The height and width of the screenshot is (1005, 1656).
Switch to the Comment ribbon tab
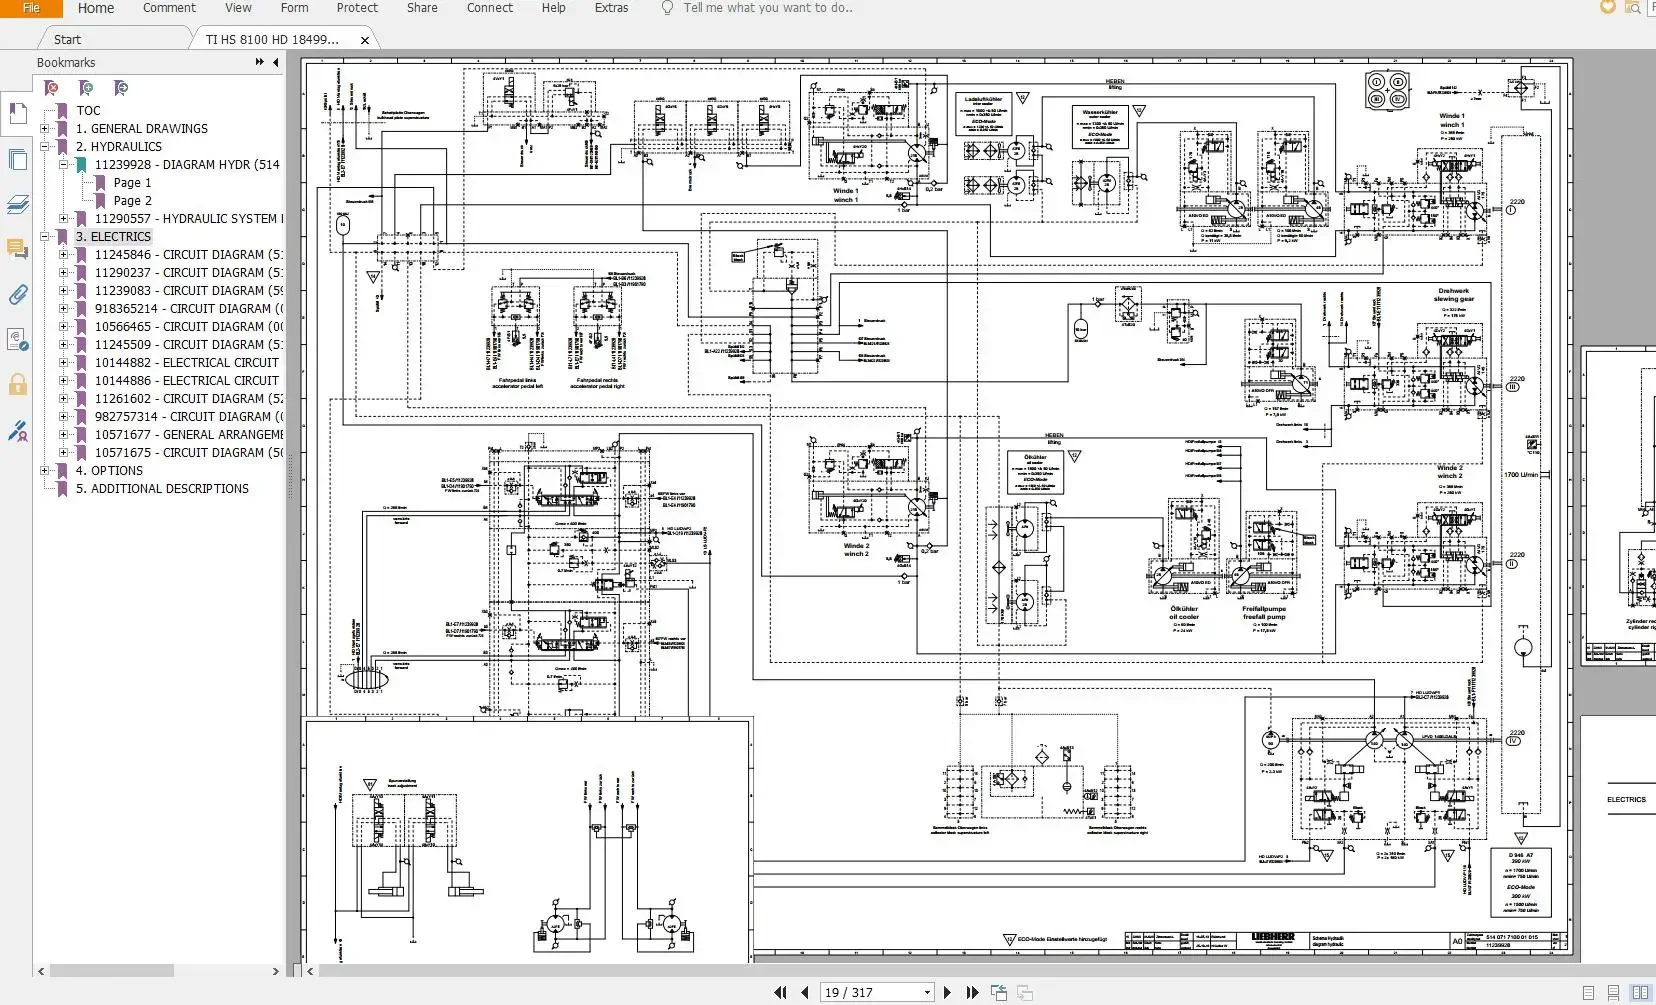pyautogui.click(x=169, y=8)
